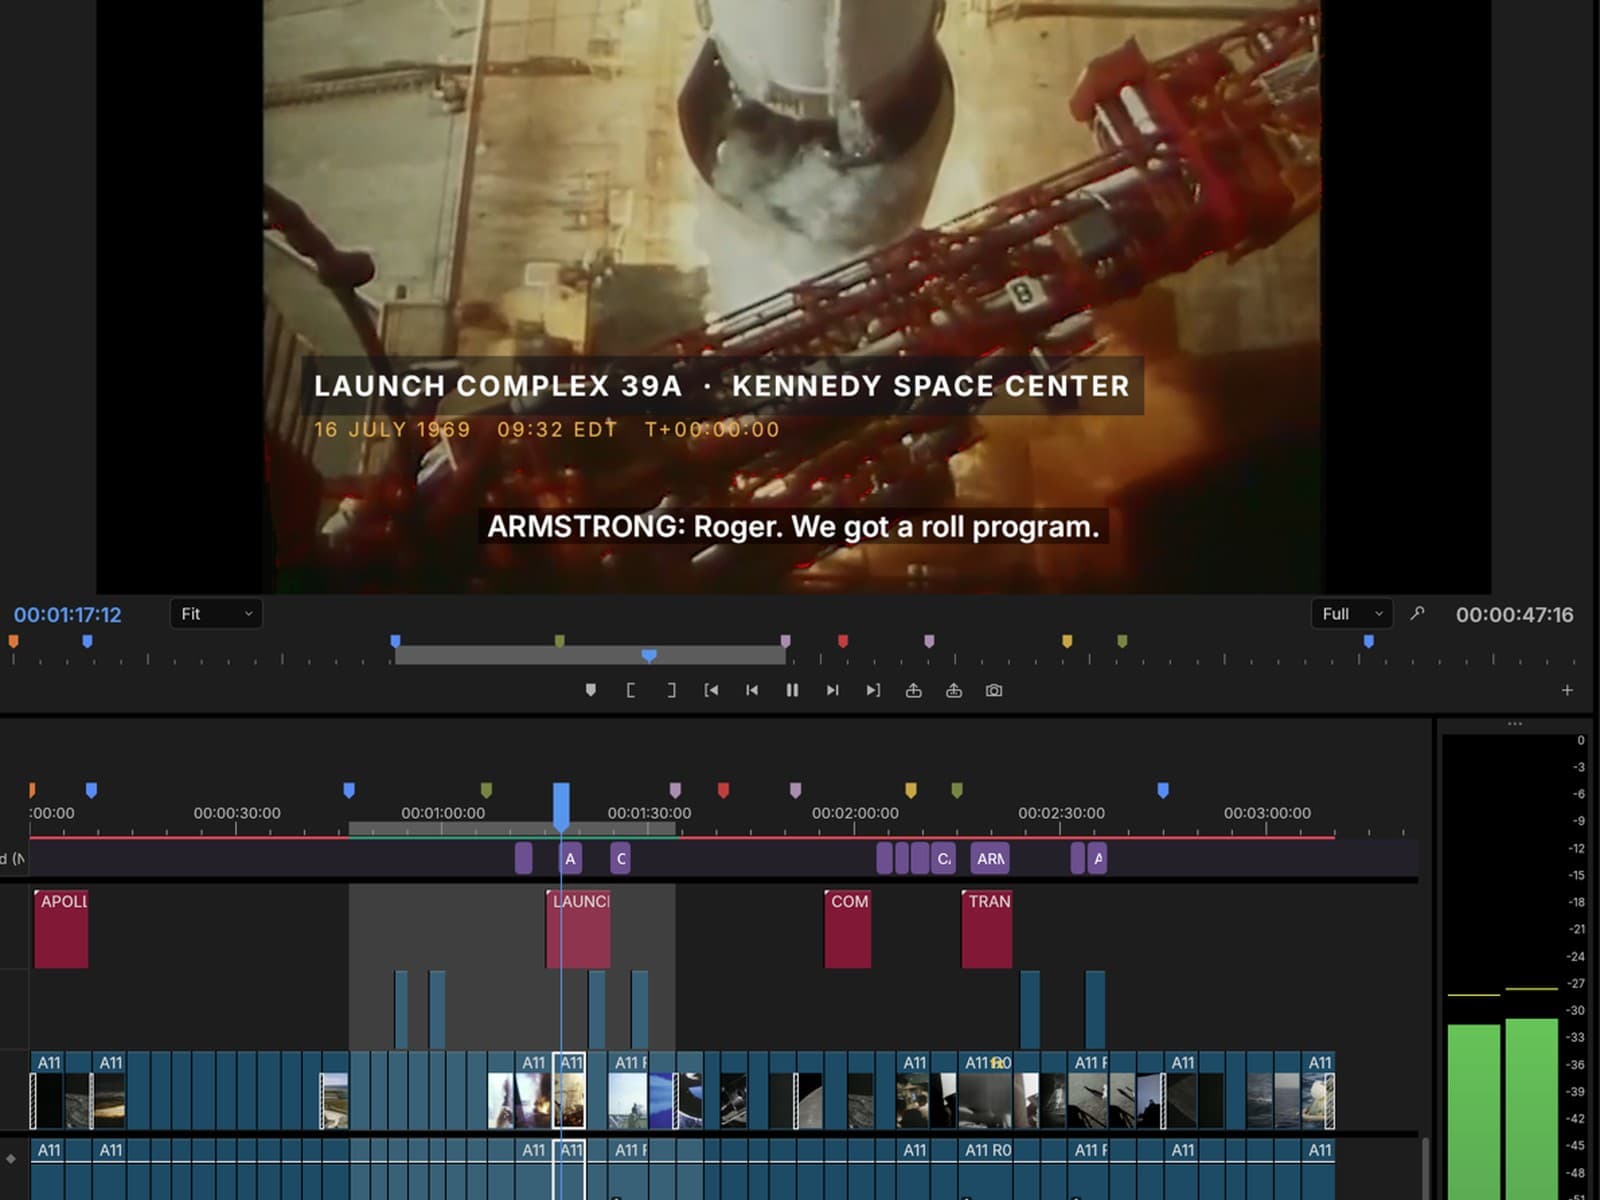Image resolution: width=1600 pixels, height=1200 pixels.
Task: Select the yellow marker on the Program monitor ruler
Action: pos(1067,641)
